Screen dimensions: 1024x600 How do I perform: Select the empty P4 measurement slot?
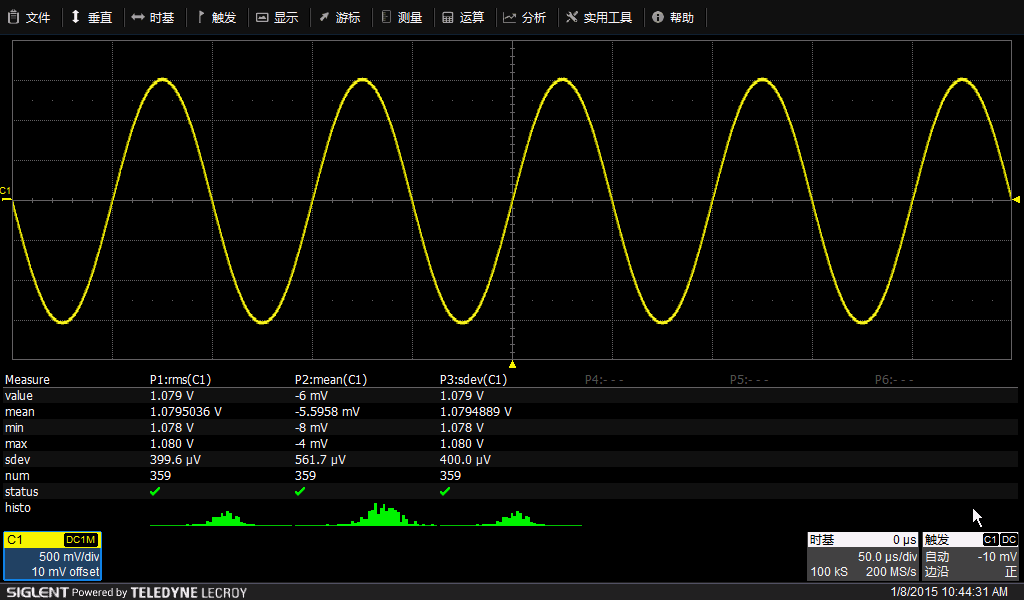tap(603, 380)
